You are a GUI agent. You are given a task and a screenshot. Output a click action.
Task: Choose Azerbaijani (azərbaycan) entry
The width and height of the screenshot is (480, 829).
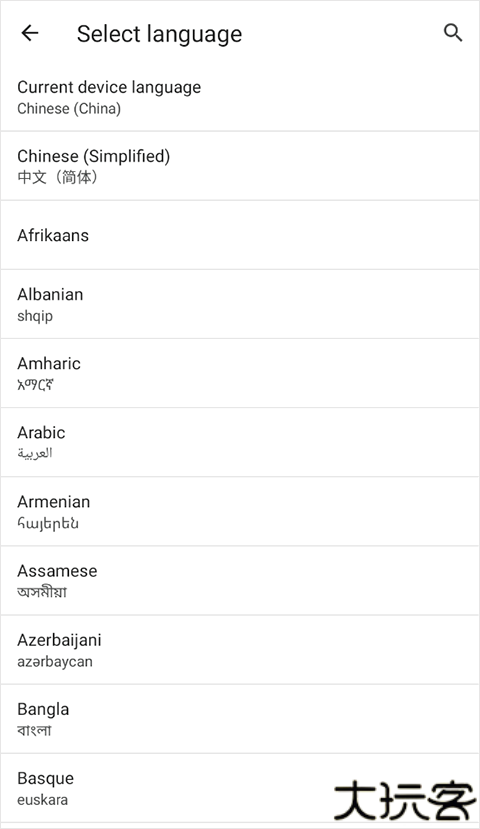pyautogui.click(x=240, y=650)
